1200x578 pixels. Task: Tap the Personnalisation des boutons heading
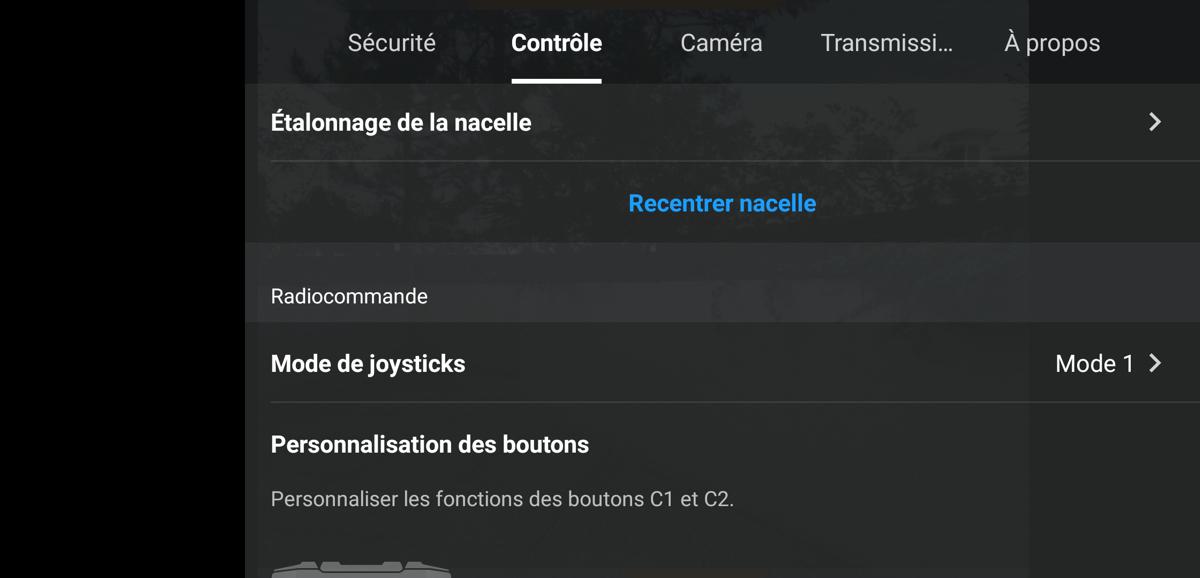(x=430, y=444)
